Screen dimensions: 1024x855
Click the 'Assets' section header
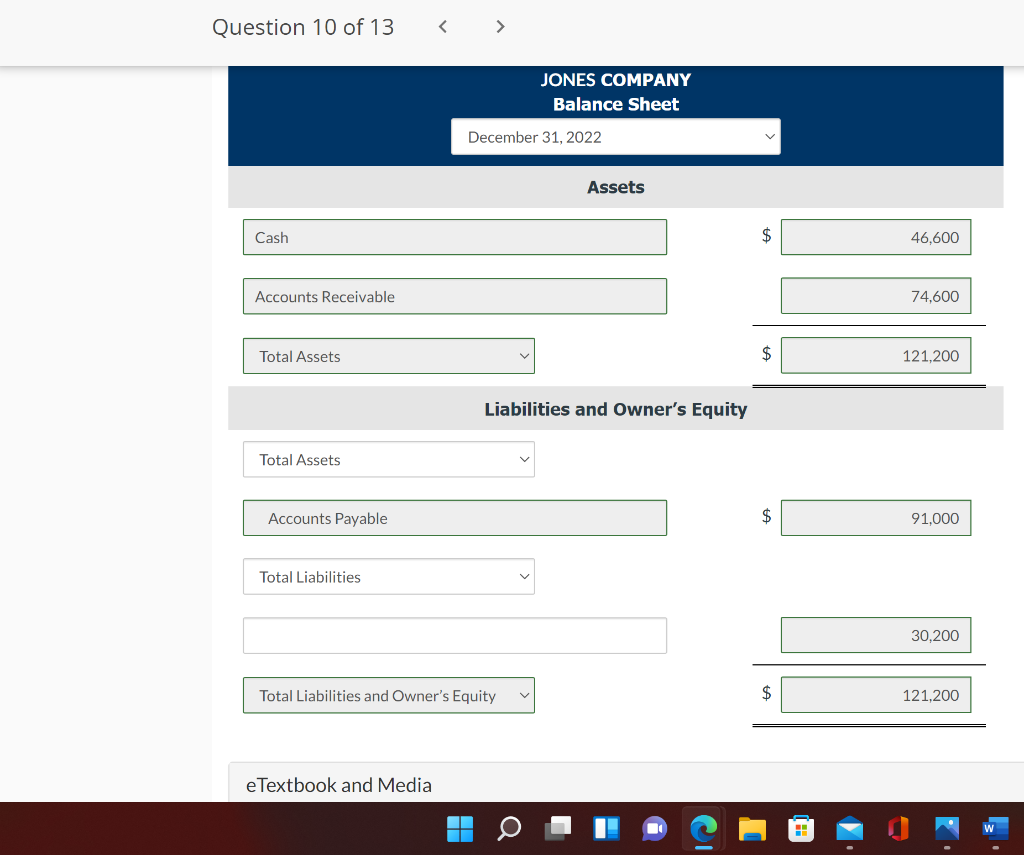[615, 187]
